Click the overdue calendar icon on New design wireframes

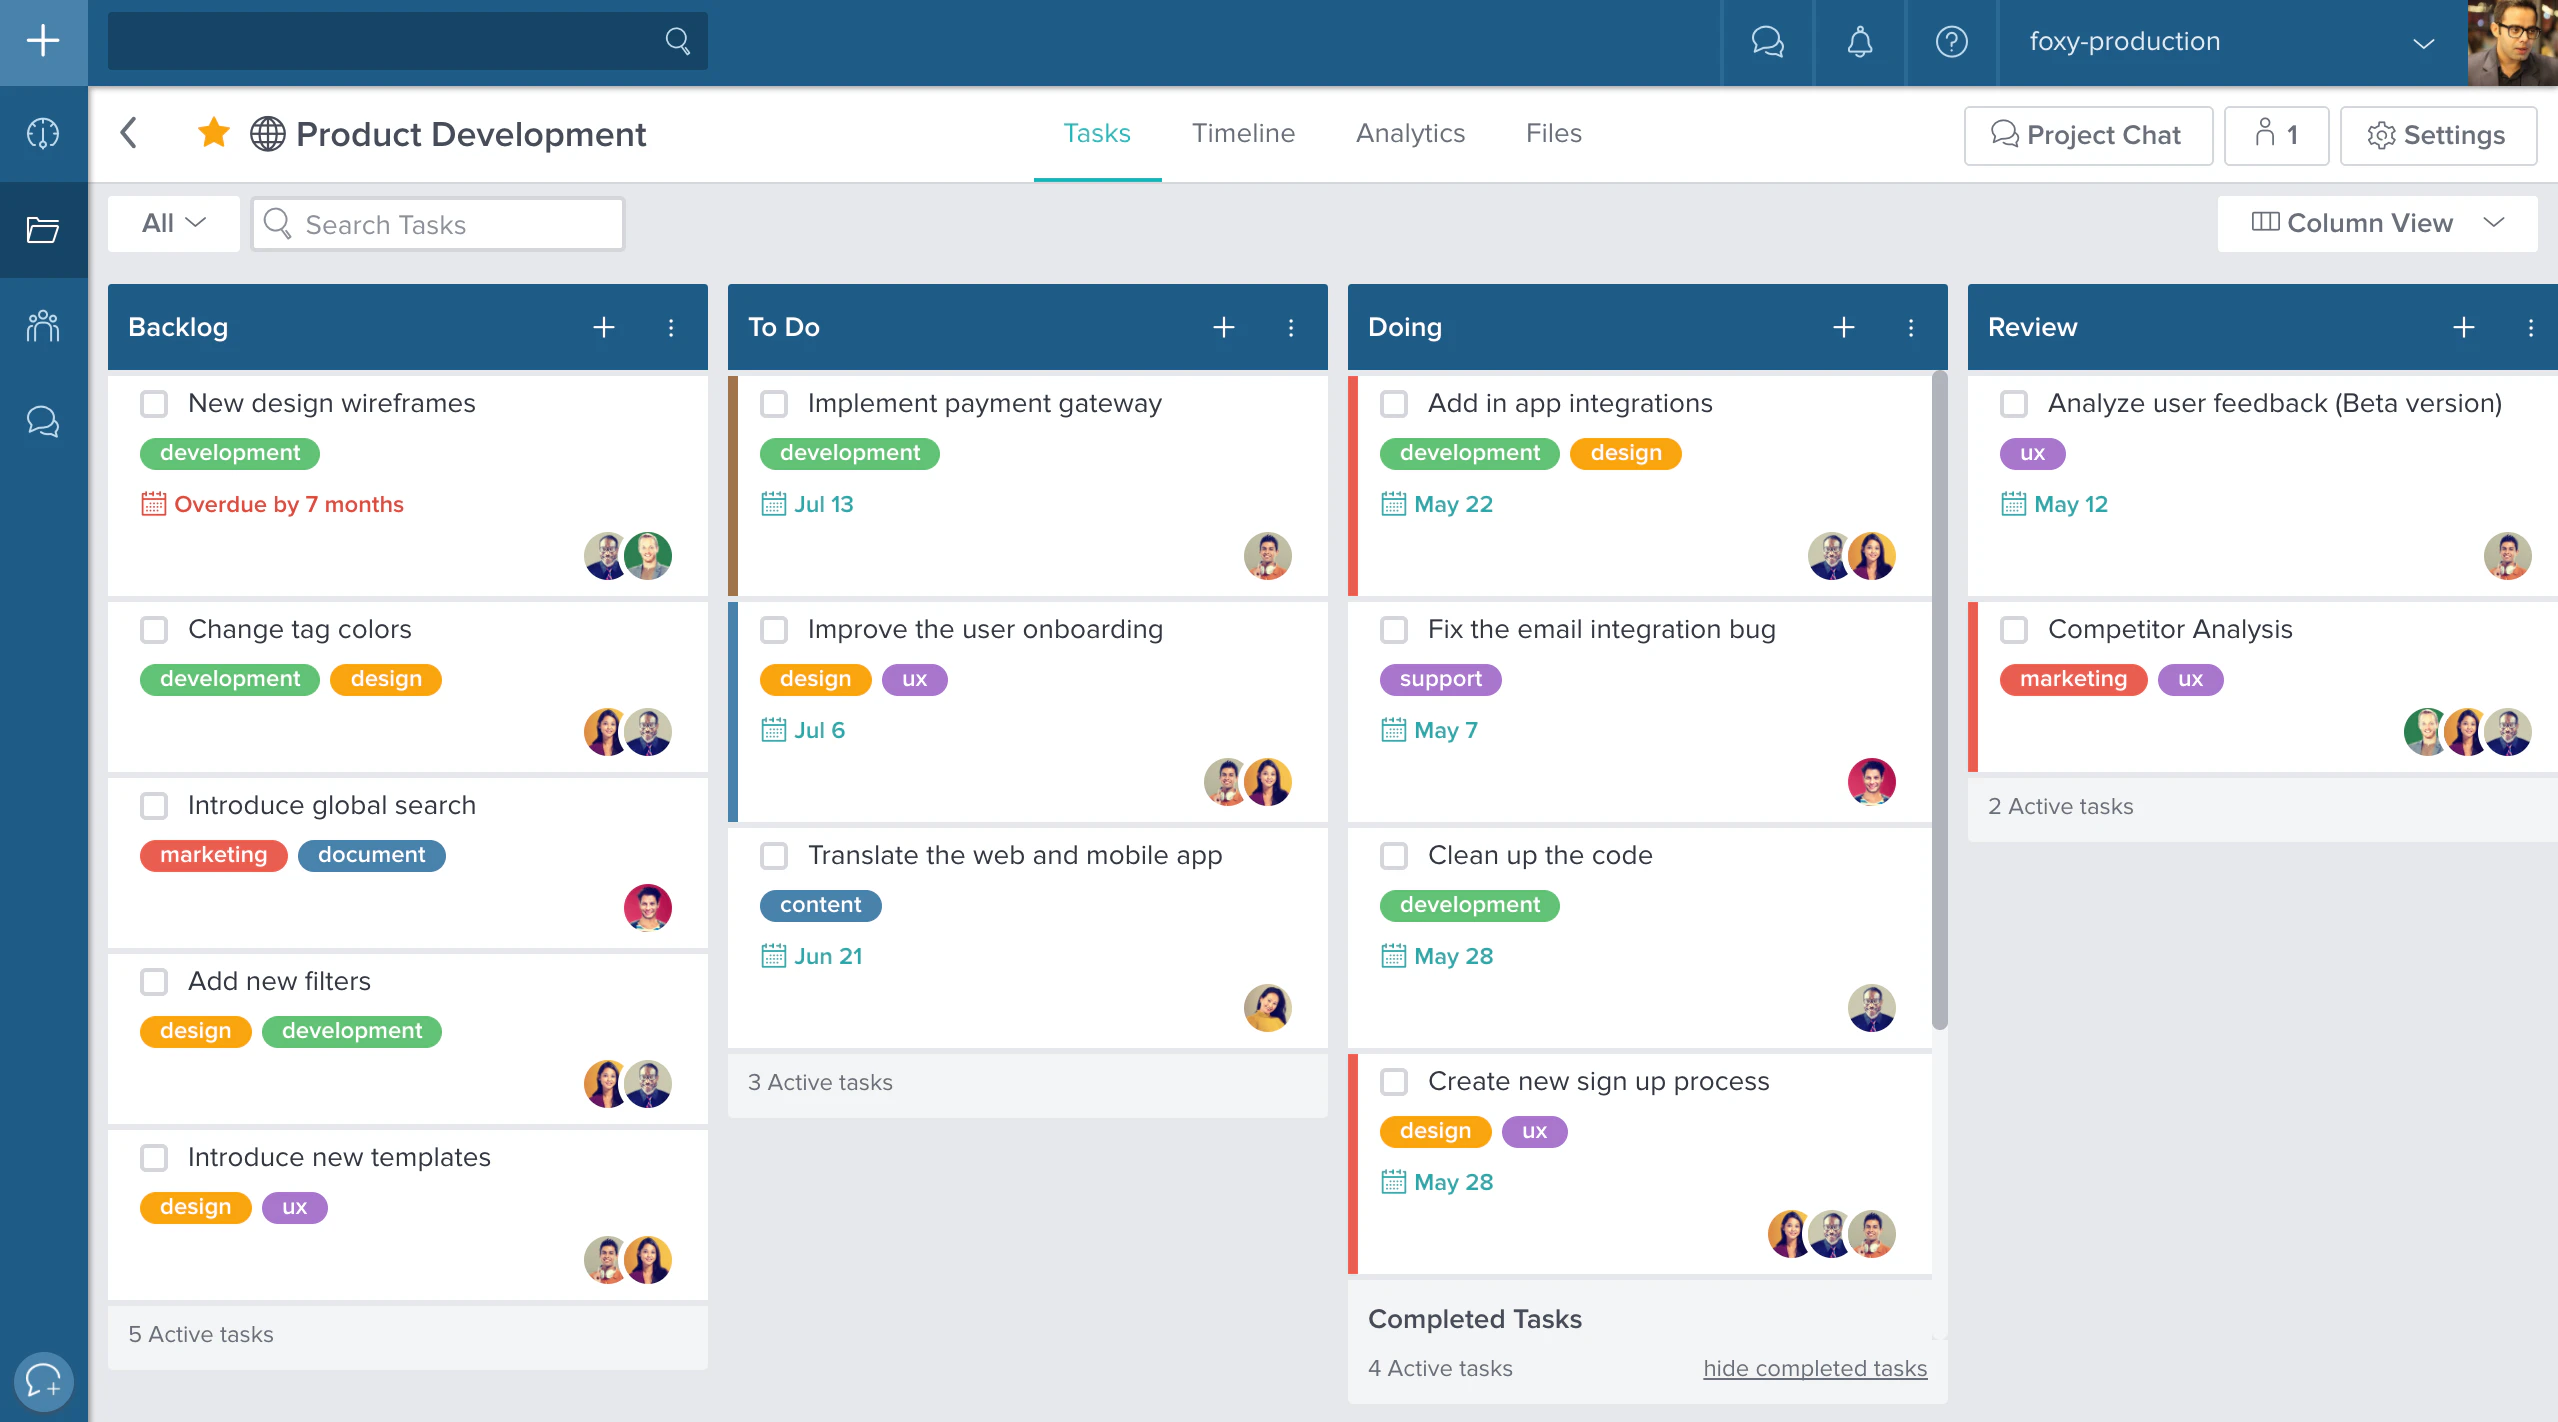(153, 504)
